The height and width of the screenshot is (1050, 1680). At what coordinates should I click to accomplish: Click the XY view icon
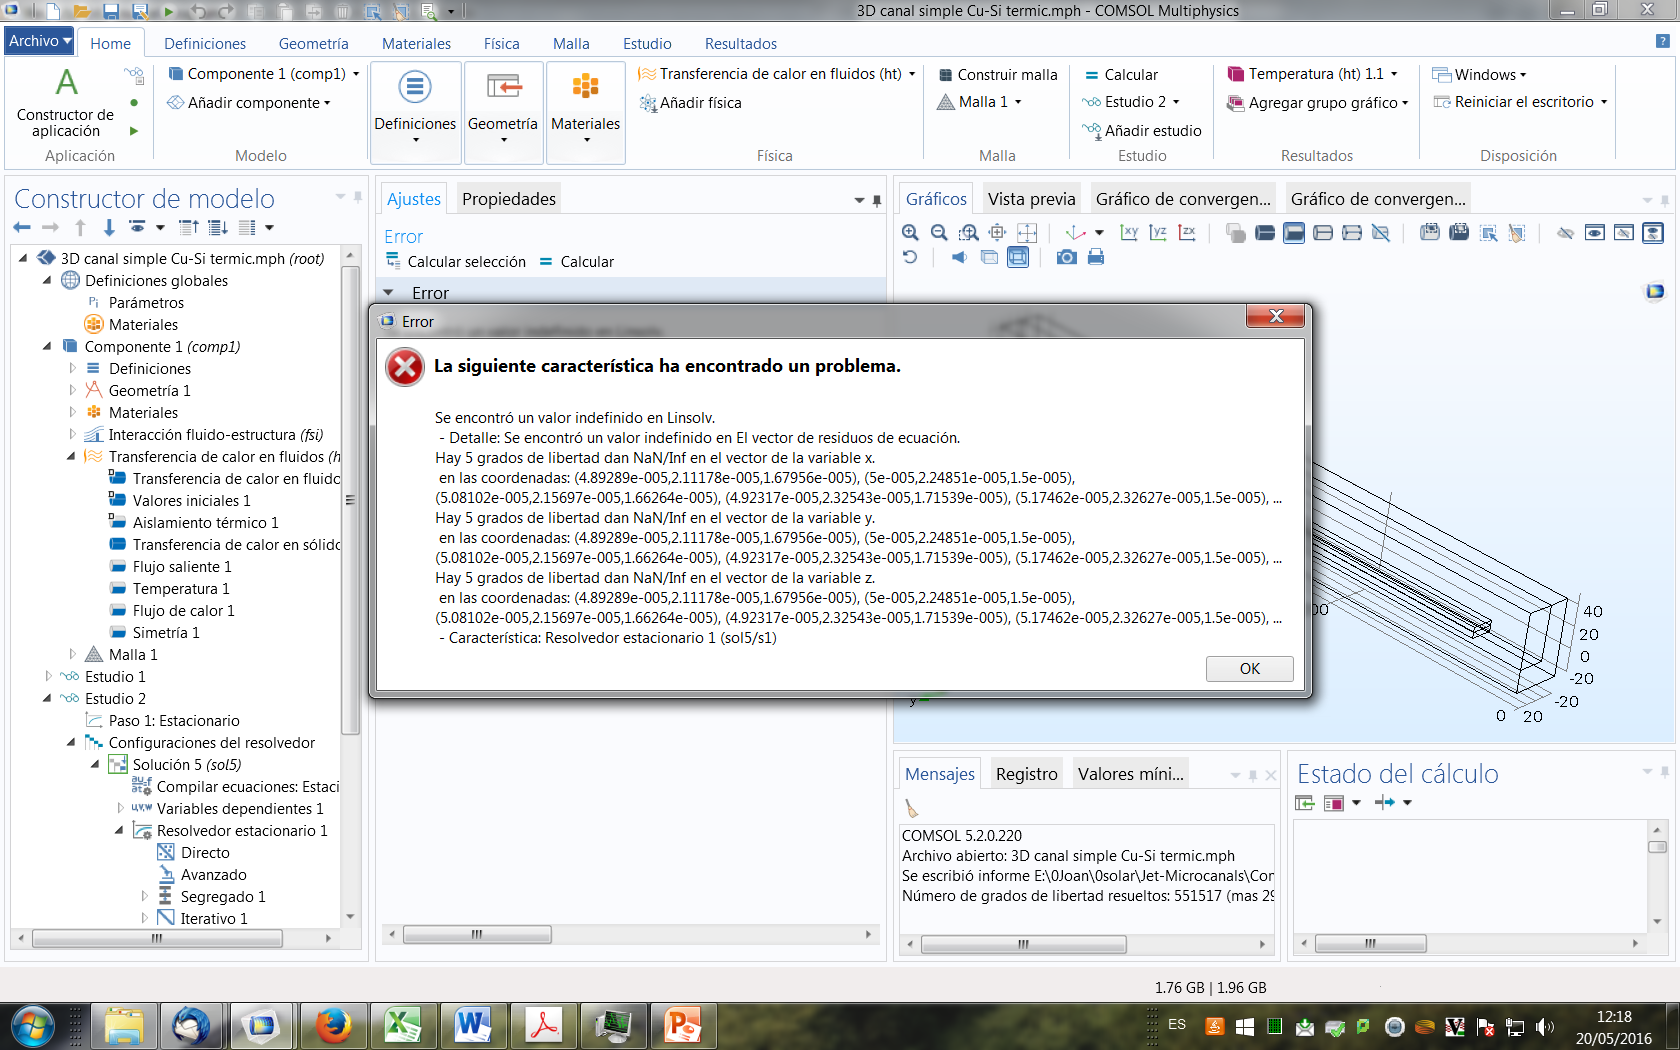tap(1129, 233)
